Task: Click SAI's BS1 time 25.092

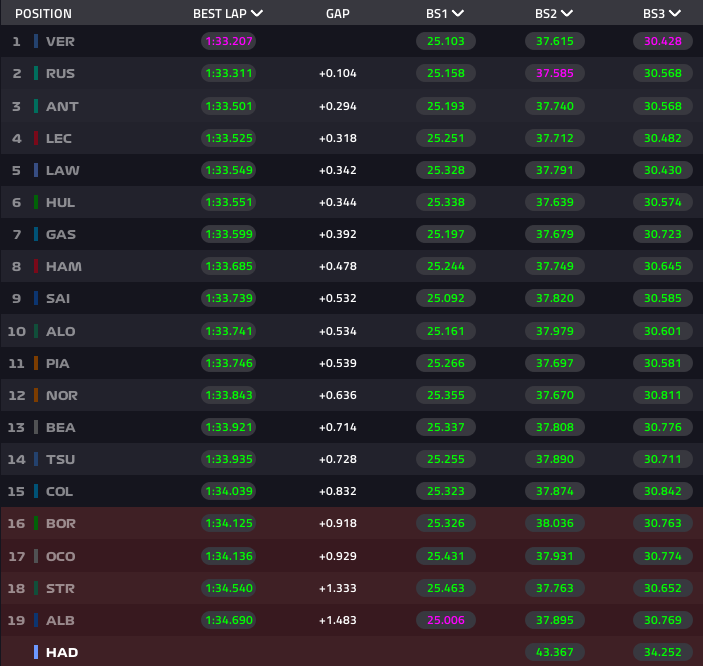Action: click(x=445, y=298)
